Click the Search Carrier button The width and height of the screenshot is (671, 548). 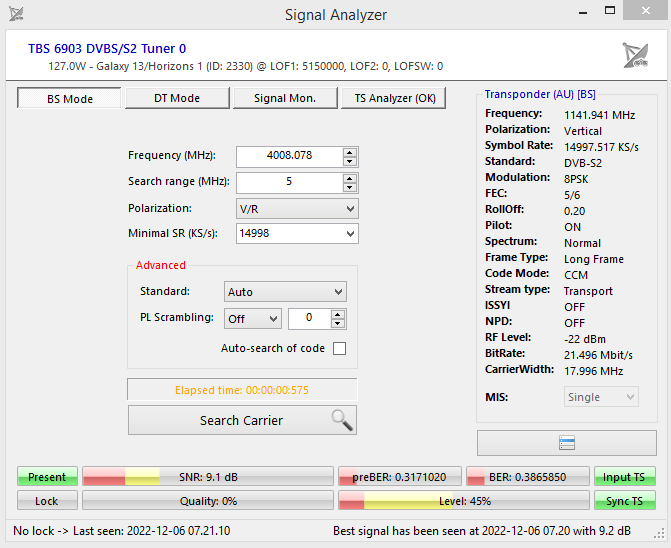[242, 420]
